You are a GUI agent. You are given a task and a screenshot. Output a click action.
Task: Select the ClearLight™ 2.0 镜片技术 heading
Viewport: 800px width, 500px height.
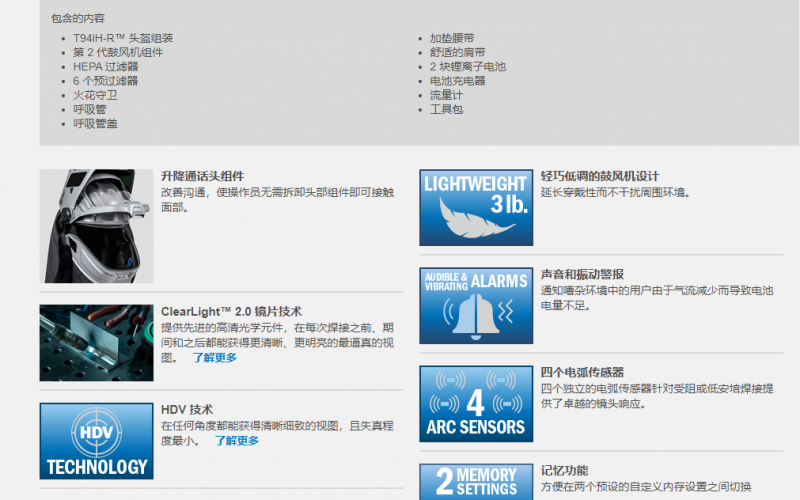tap(232, 311)
